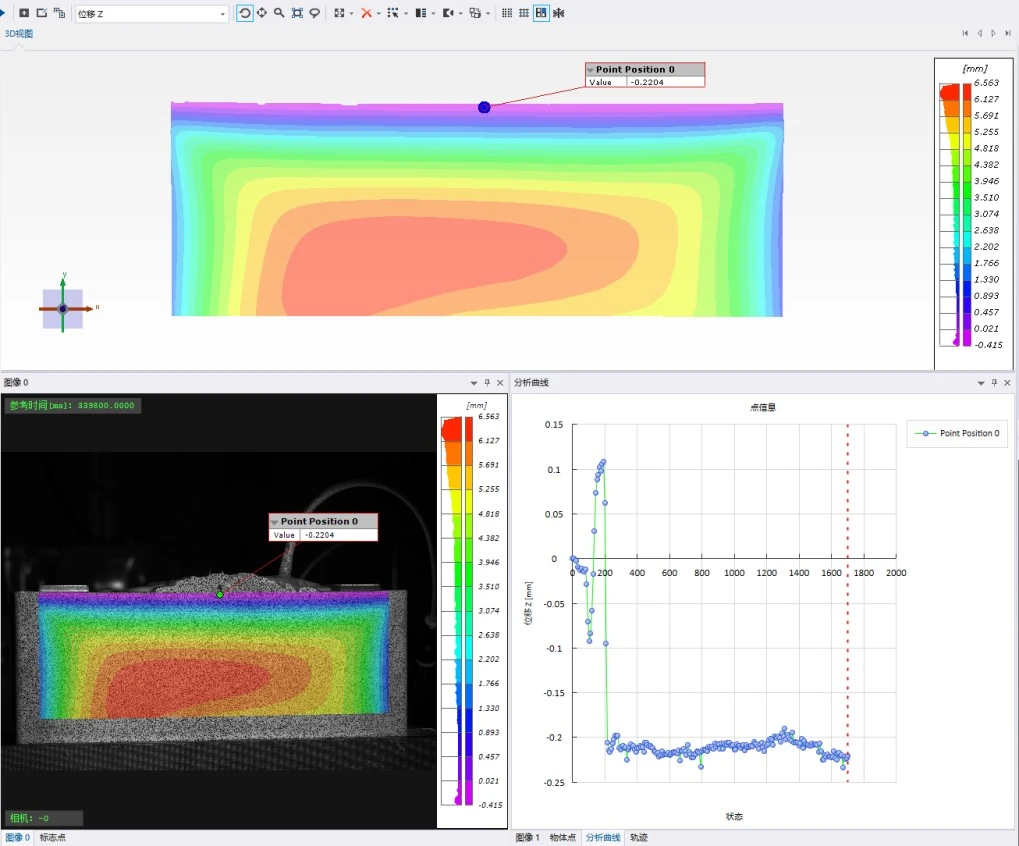The height and width of the screenshot is (846, 1019).
Task: Open the 轨迹 tab
Action: click(x=639, y=838)
